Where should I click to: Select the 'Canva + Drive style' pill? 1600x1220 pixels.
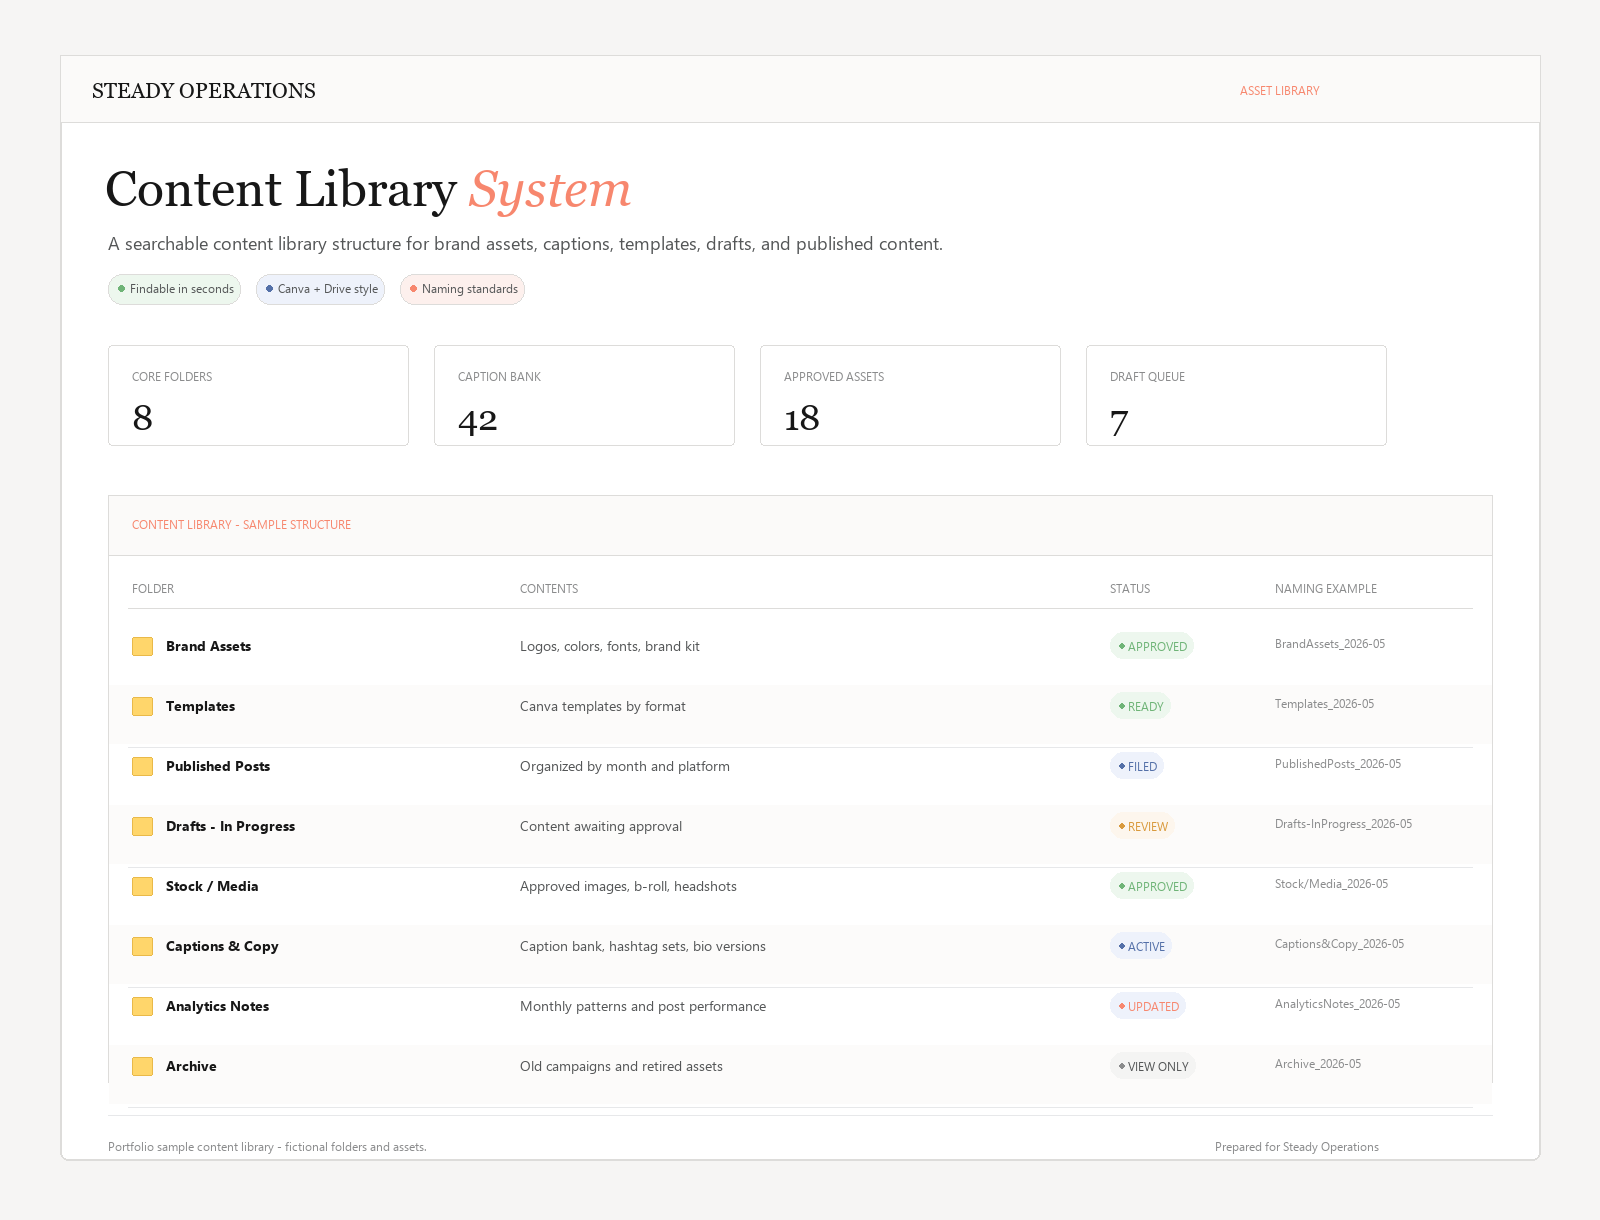320,289
